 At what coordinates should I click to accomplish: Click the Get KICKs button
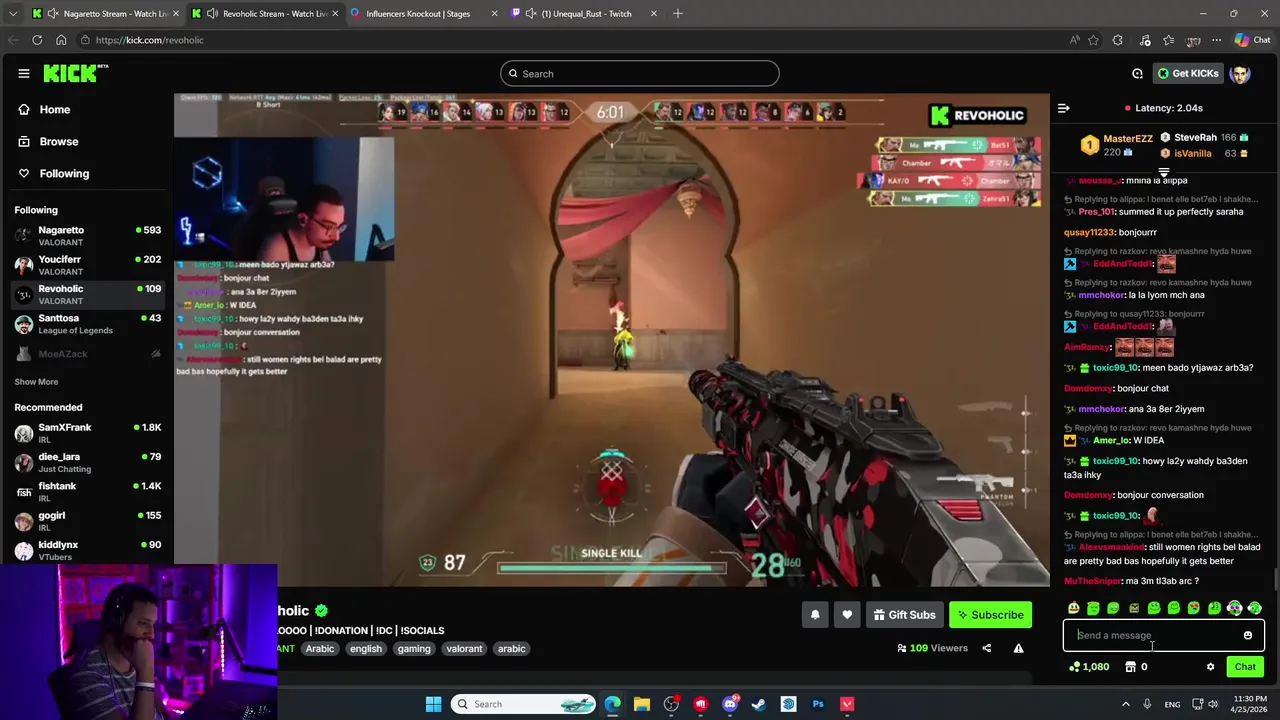[1188, 73]
